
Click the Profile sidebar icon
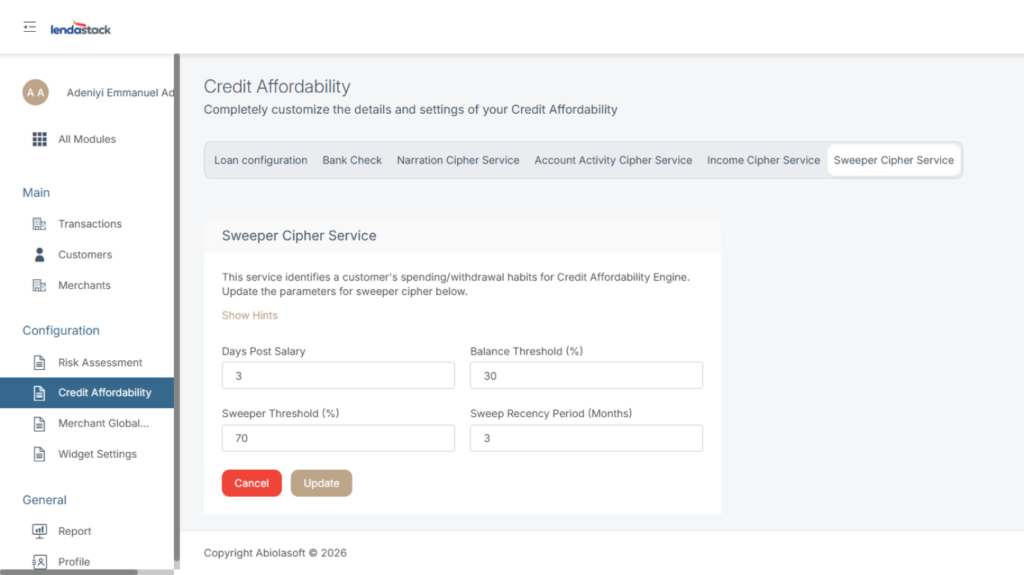[x=40, y=562]
